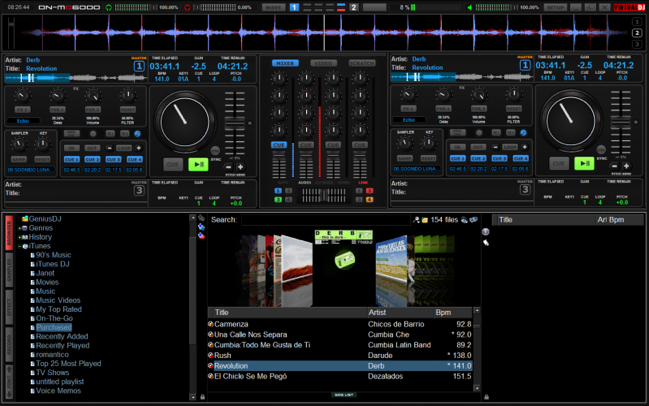Click pitch bend minus on left deck
The height and width of the screenshot is (406, 649).
tap(228, 167)
